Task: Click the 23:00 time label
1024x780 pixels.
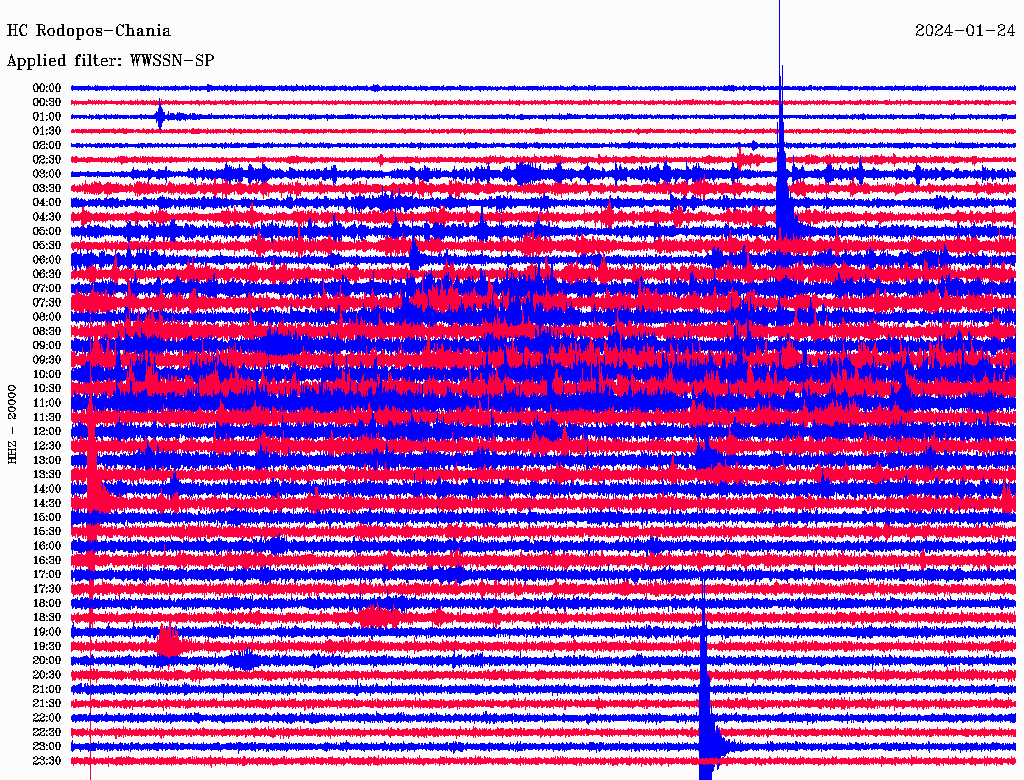Action: click(47, 746)
